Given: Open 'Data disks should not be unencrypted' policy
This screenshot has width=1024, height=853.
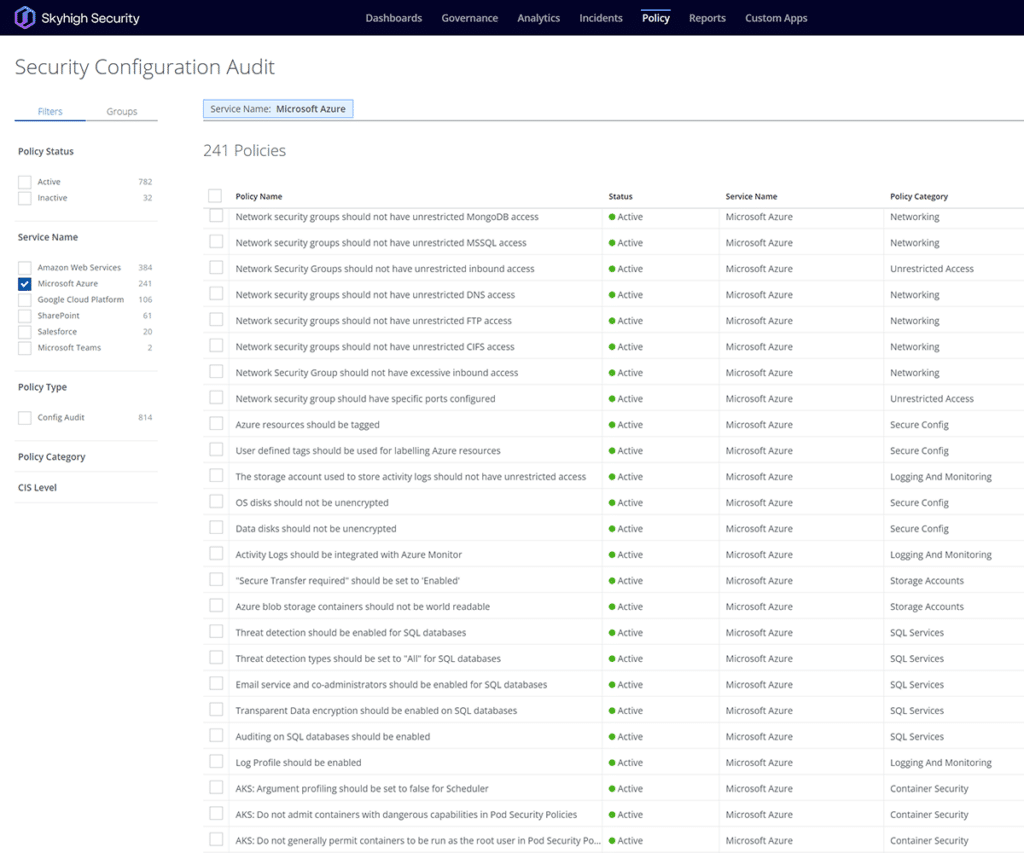Looking at the screenshot, I should (316, 529).
